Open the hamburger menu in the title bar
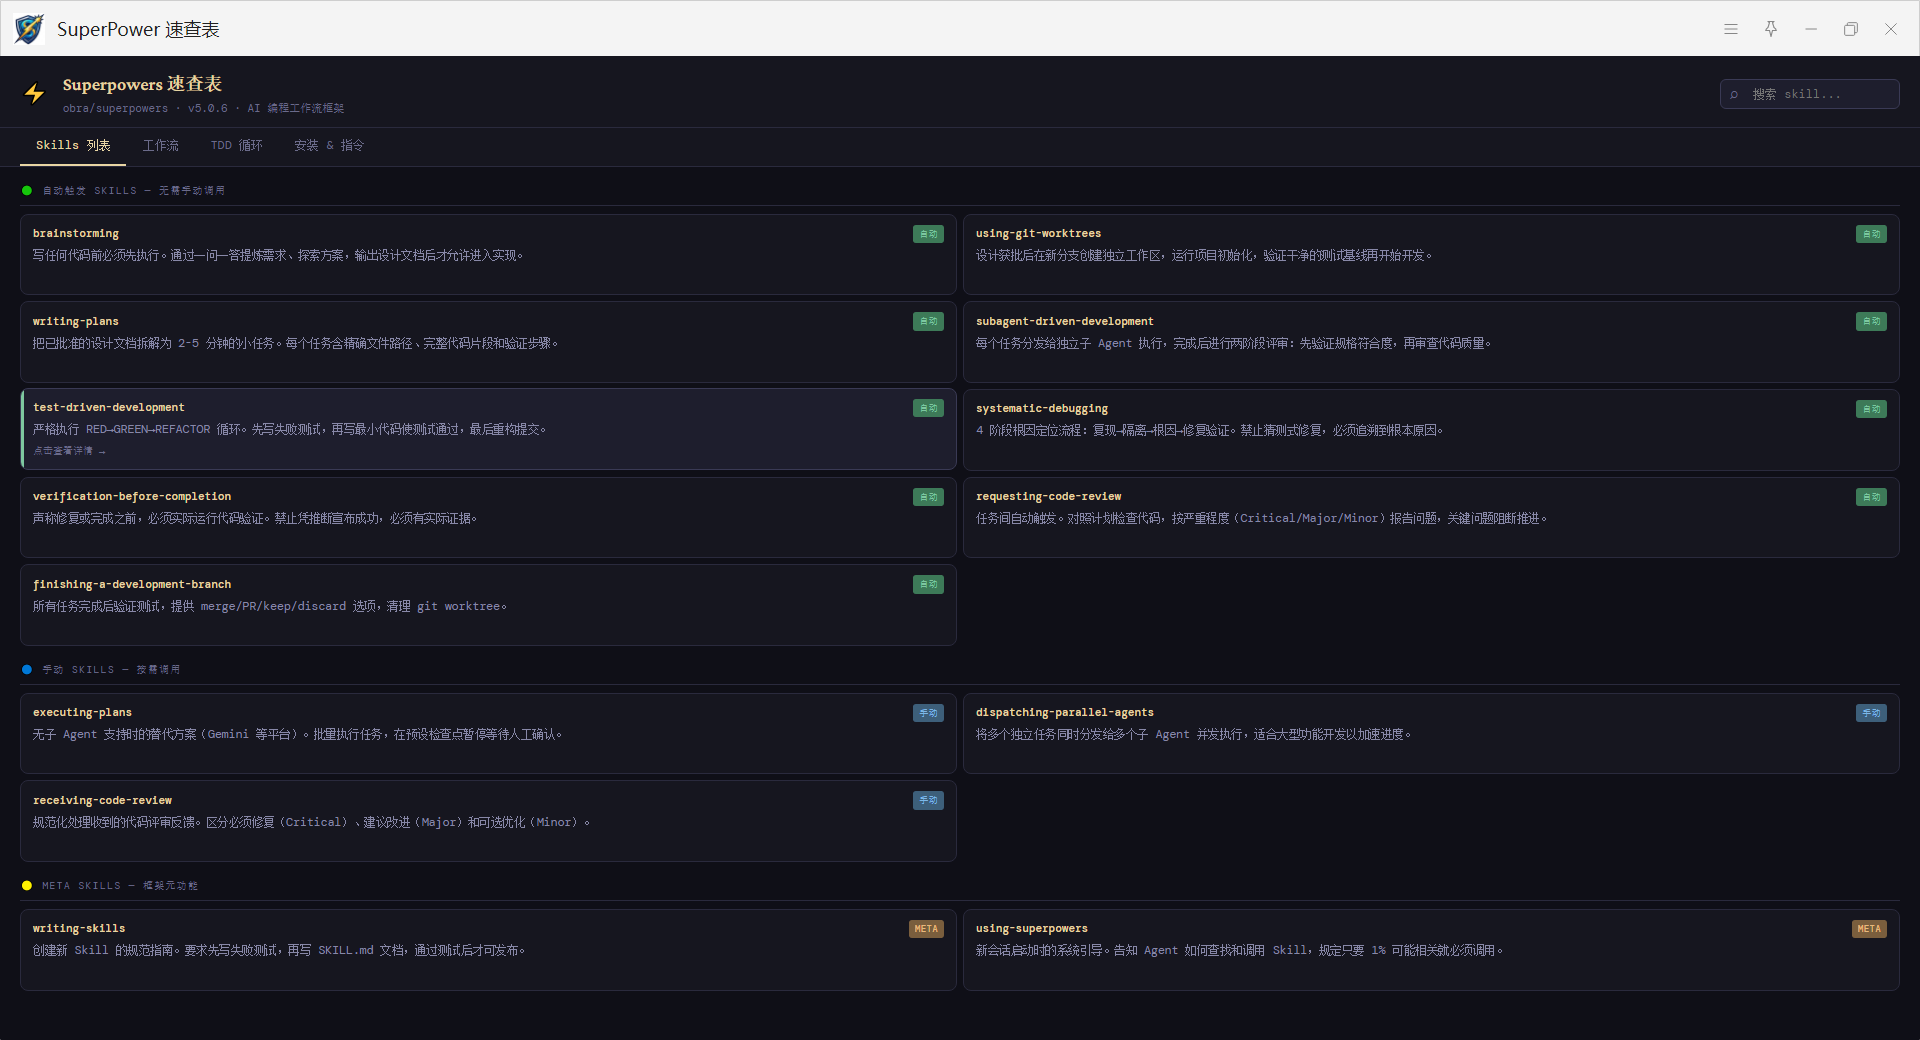 pyautogui.click(x=1730, y=29)
